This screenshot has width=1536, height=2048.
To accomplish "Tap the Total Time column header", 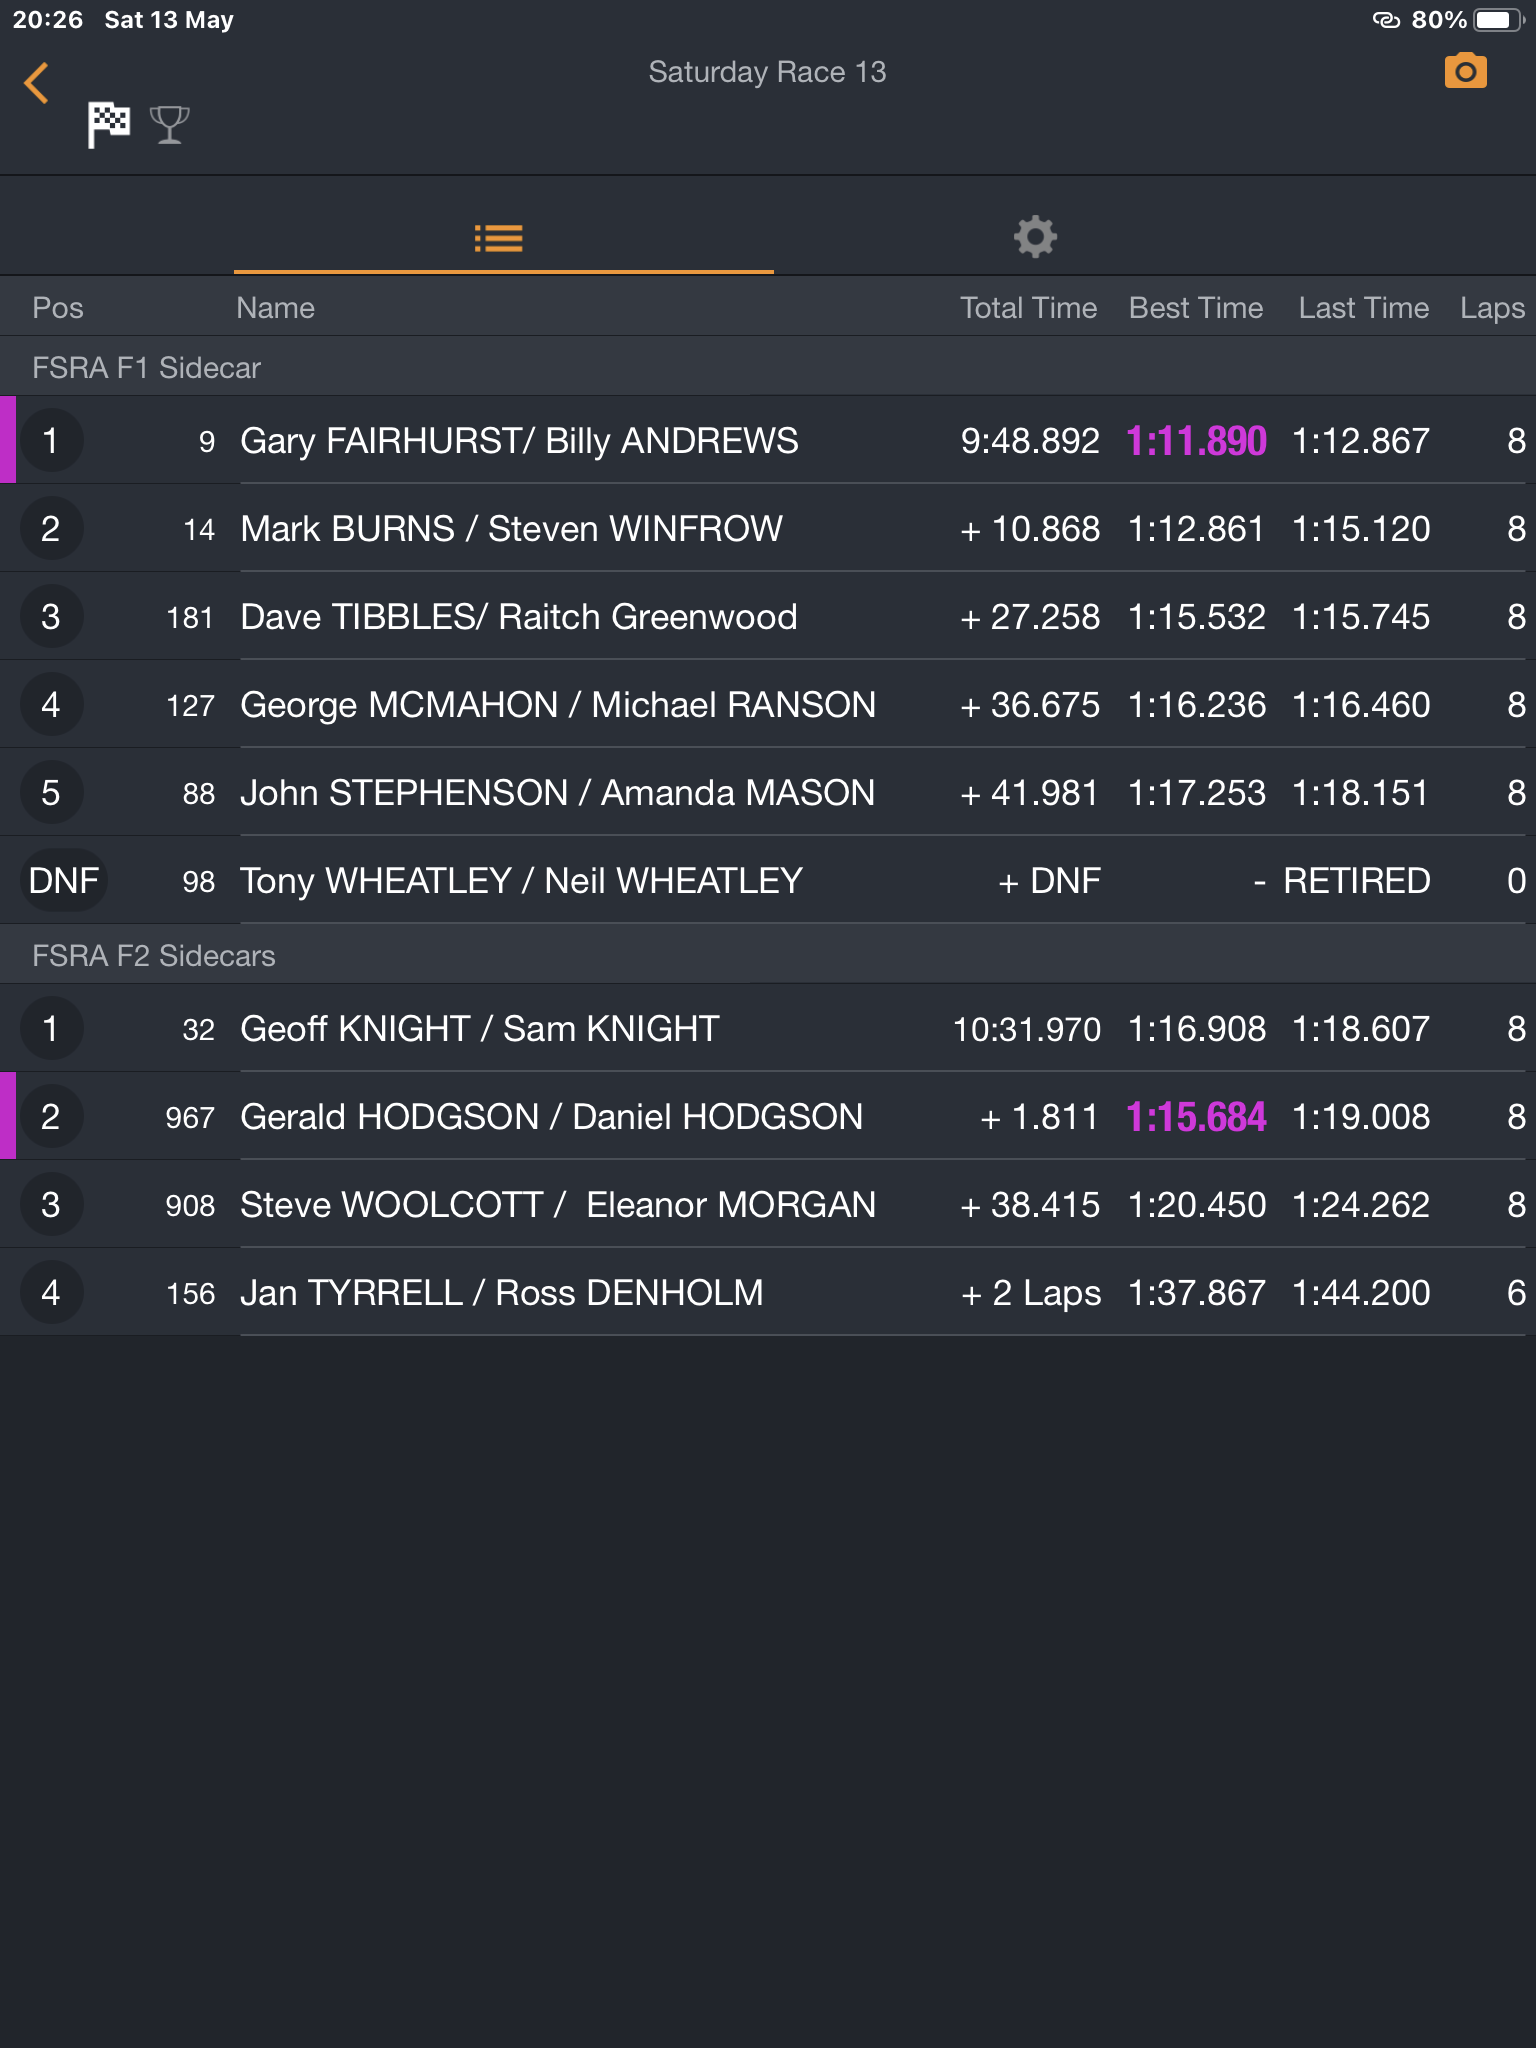I will [x=1028, y=308].
